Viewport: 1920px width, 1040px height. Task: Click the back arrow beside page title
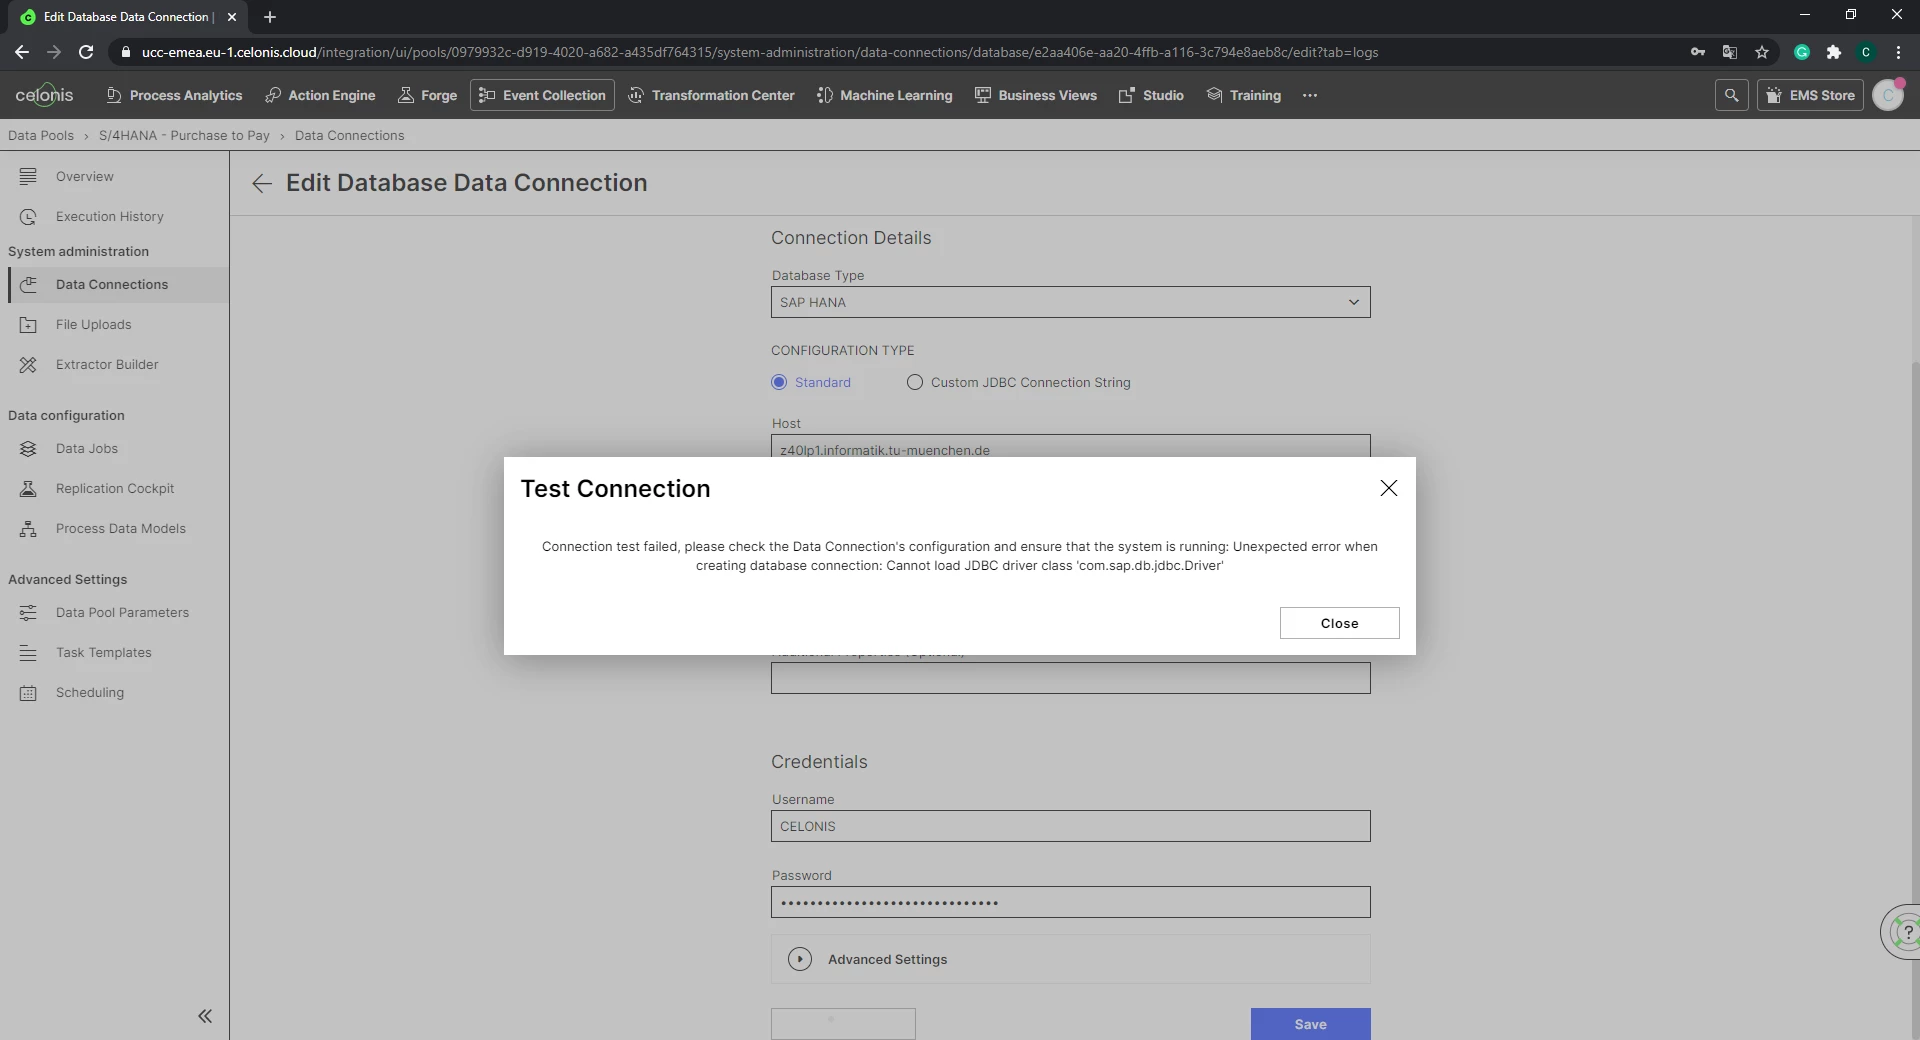tap(262, 183)
